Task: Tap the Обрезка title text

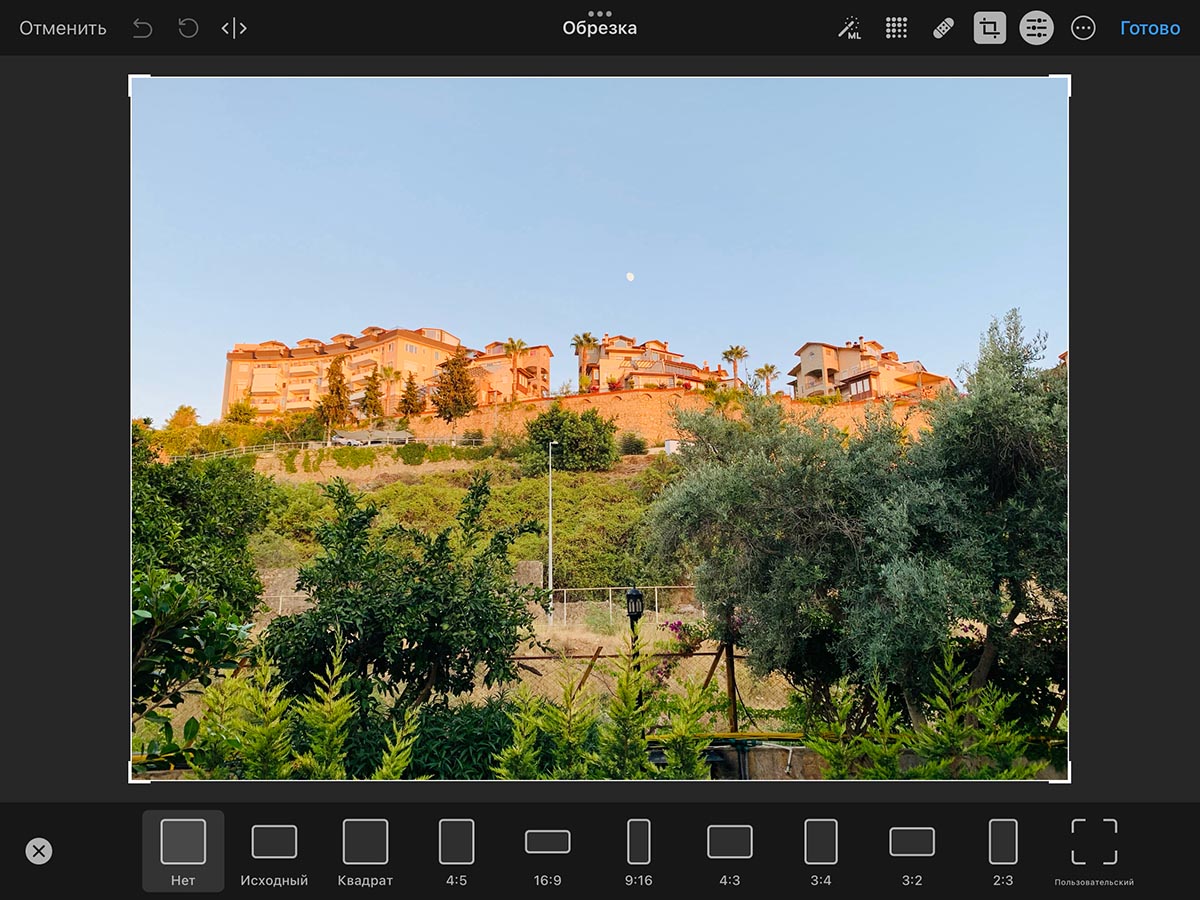Action: tap(600, 29)
